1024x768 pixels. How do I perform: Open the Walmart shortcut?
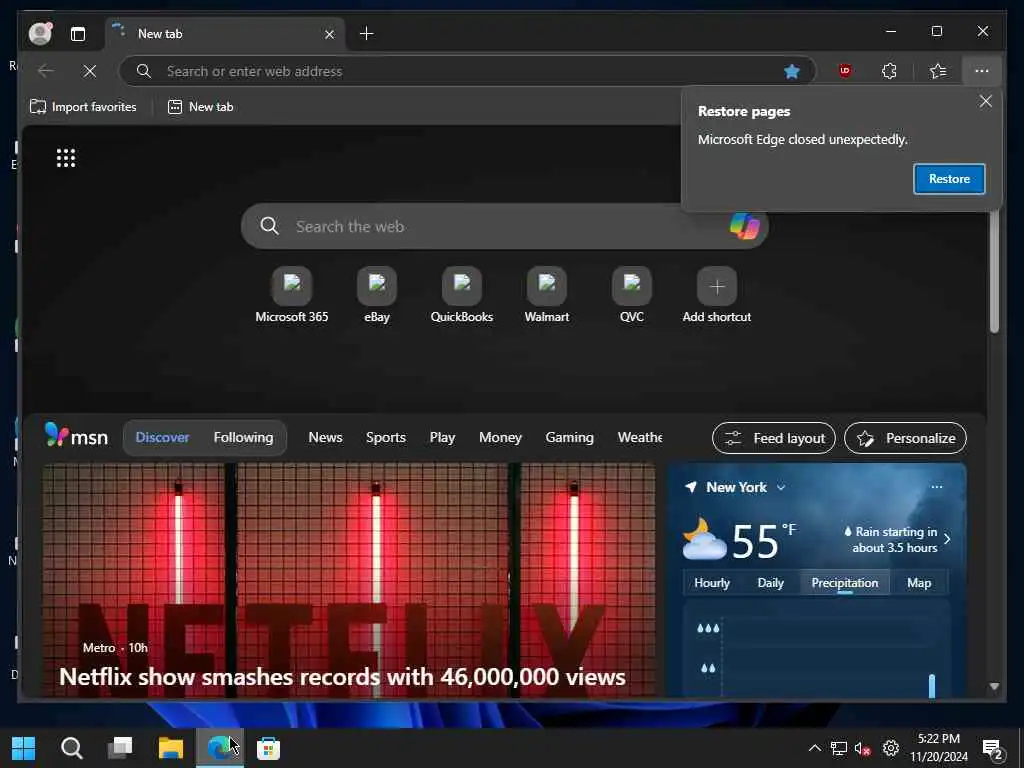pyautogui.click(x=547, y=296)
